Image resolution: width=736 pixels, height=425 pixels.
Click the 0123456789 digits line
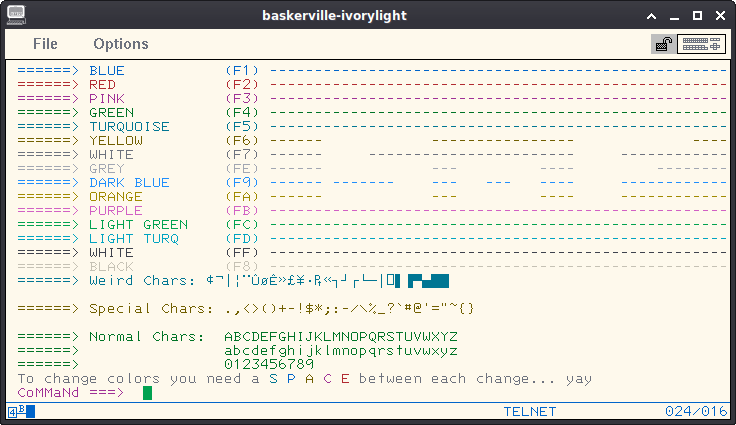(269, 364)
